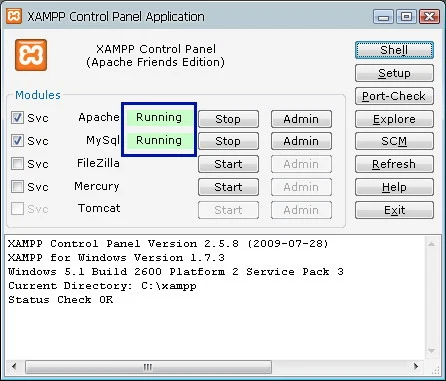Open Setup

(x=394, y=73)
